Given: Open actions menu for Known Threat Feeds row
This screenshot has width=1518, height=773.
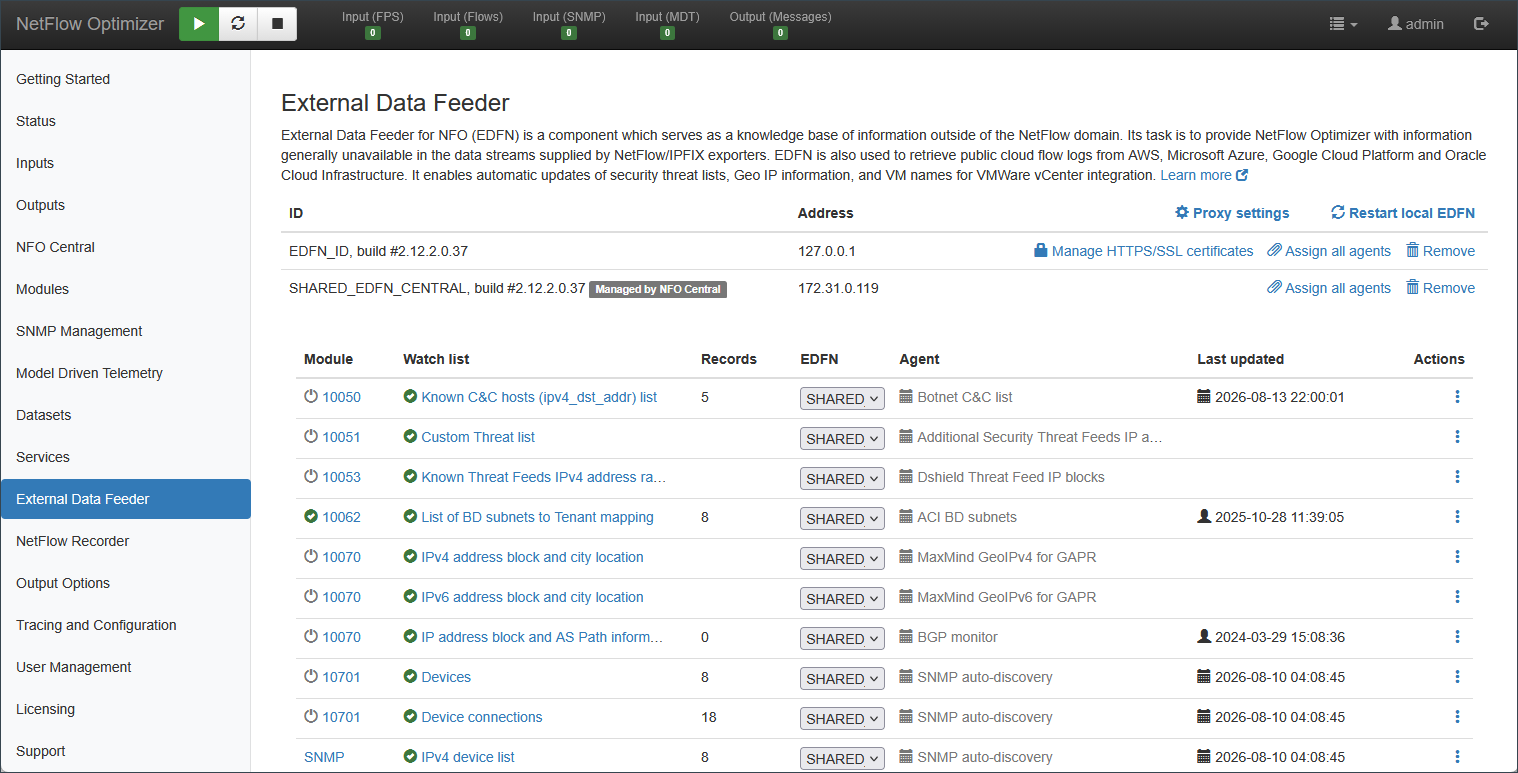Looking at the screenshot, I should 1457,477.
